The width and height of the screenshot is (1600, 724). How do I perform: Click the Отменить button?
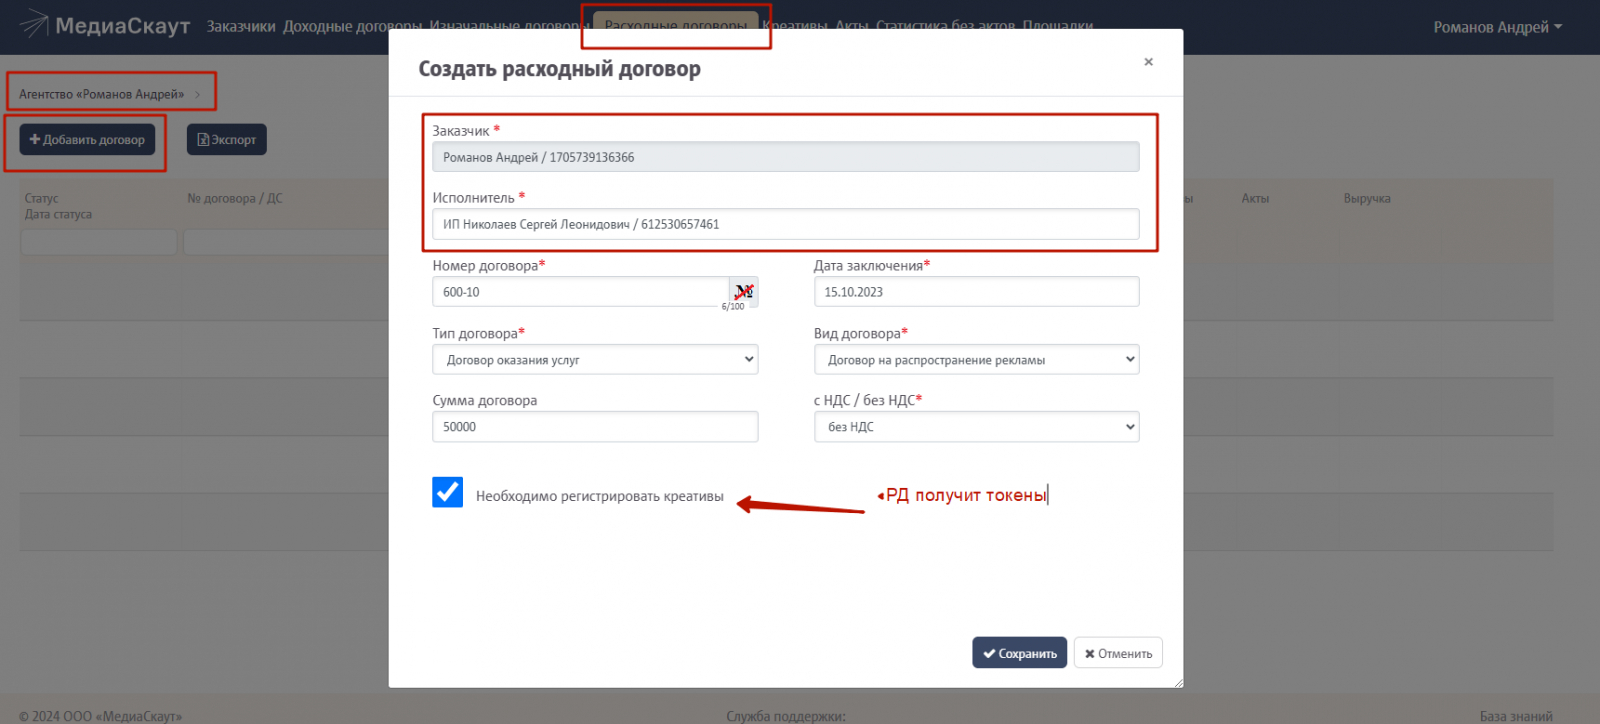[1118, 653]
